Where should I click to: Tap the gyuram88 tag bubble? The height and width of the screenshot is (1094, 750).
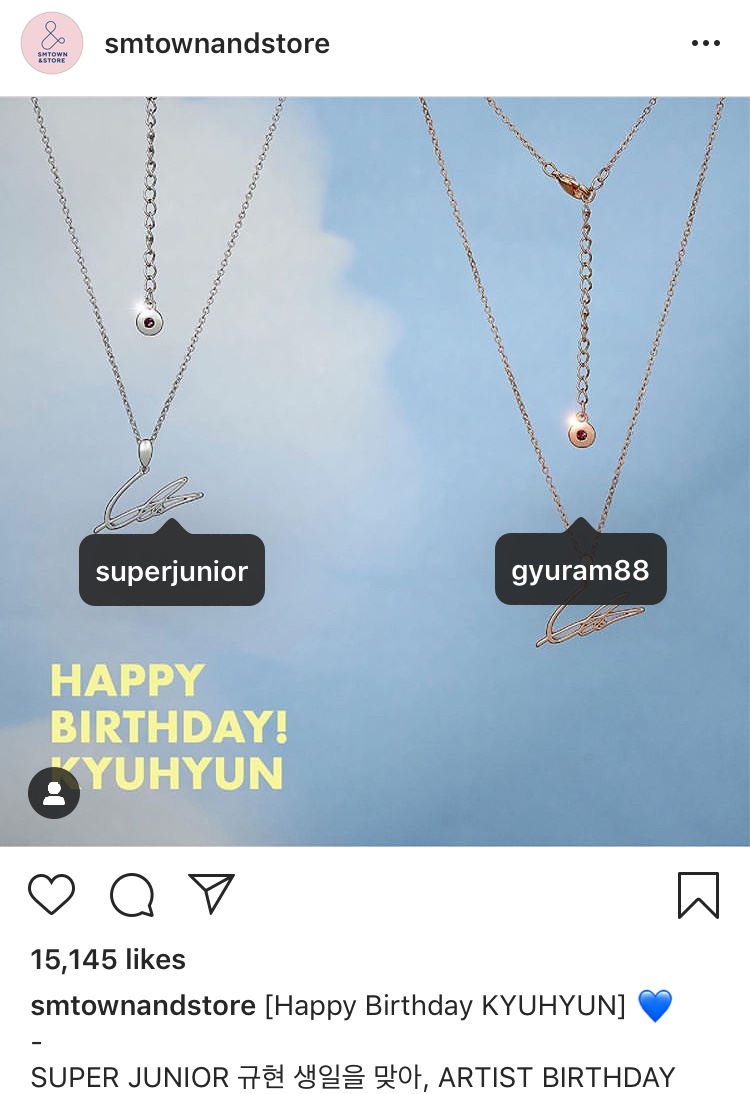pyautogui.click(x=580, y=569)
